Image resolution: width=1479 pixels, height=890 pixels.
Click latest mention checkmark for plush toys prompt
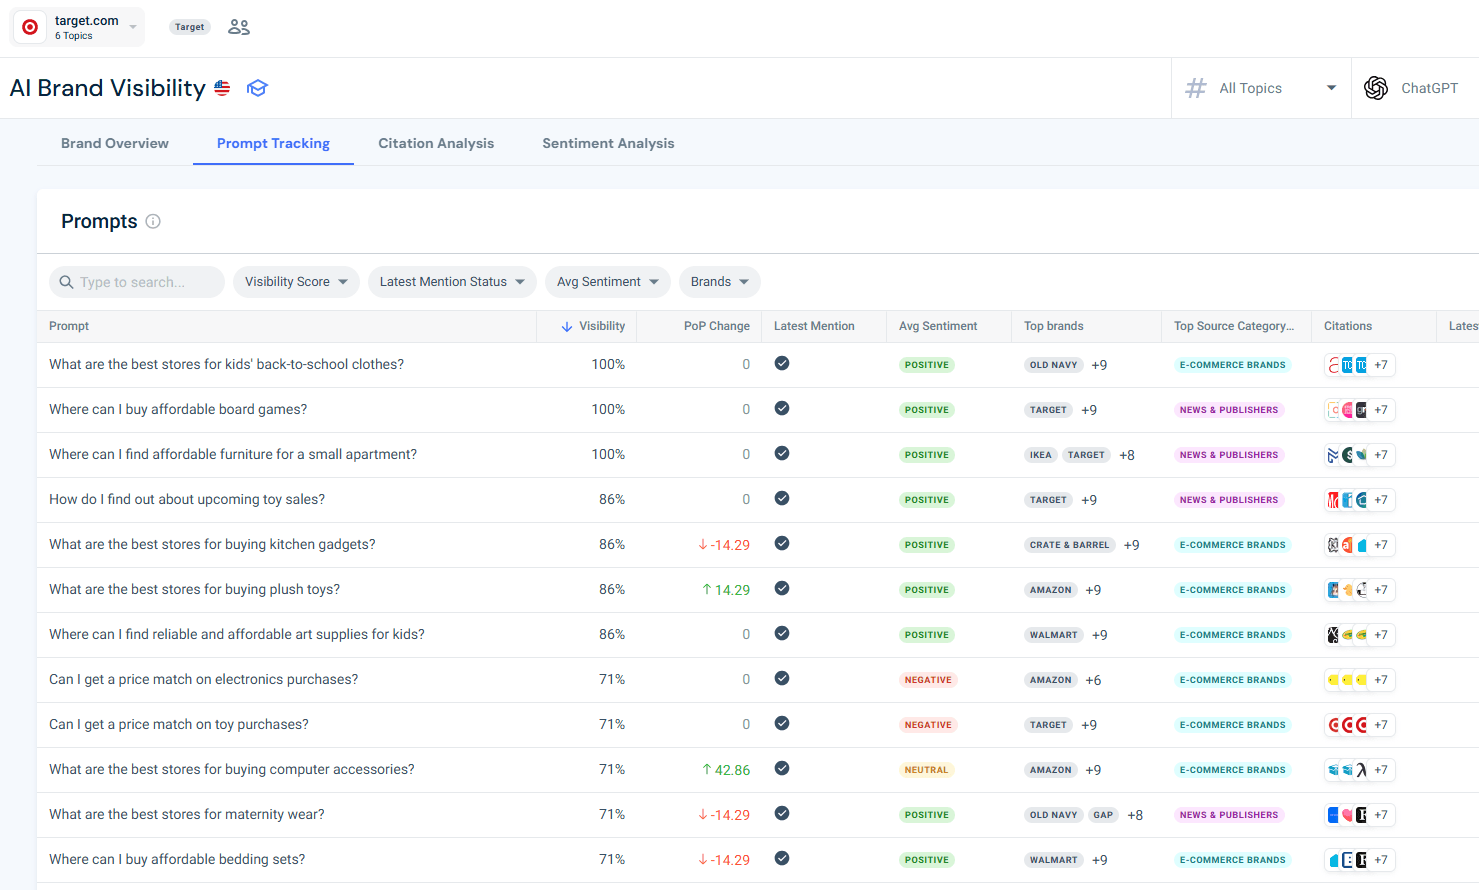coord(782,588)
